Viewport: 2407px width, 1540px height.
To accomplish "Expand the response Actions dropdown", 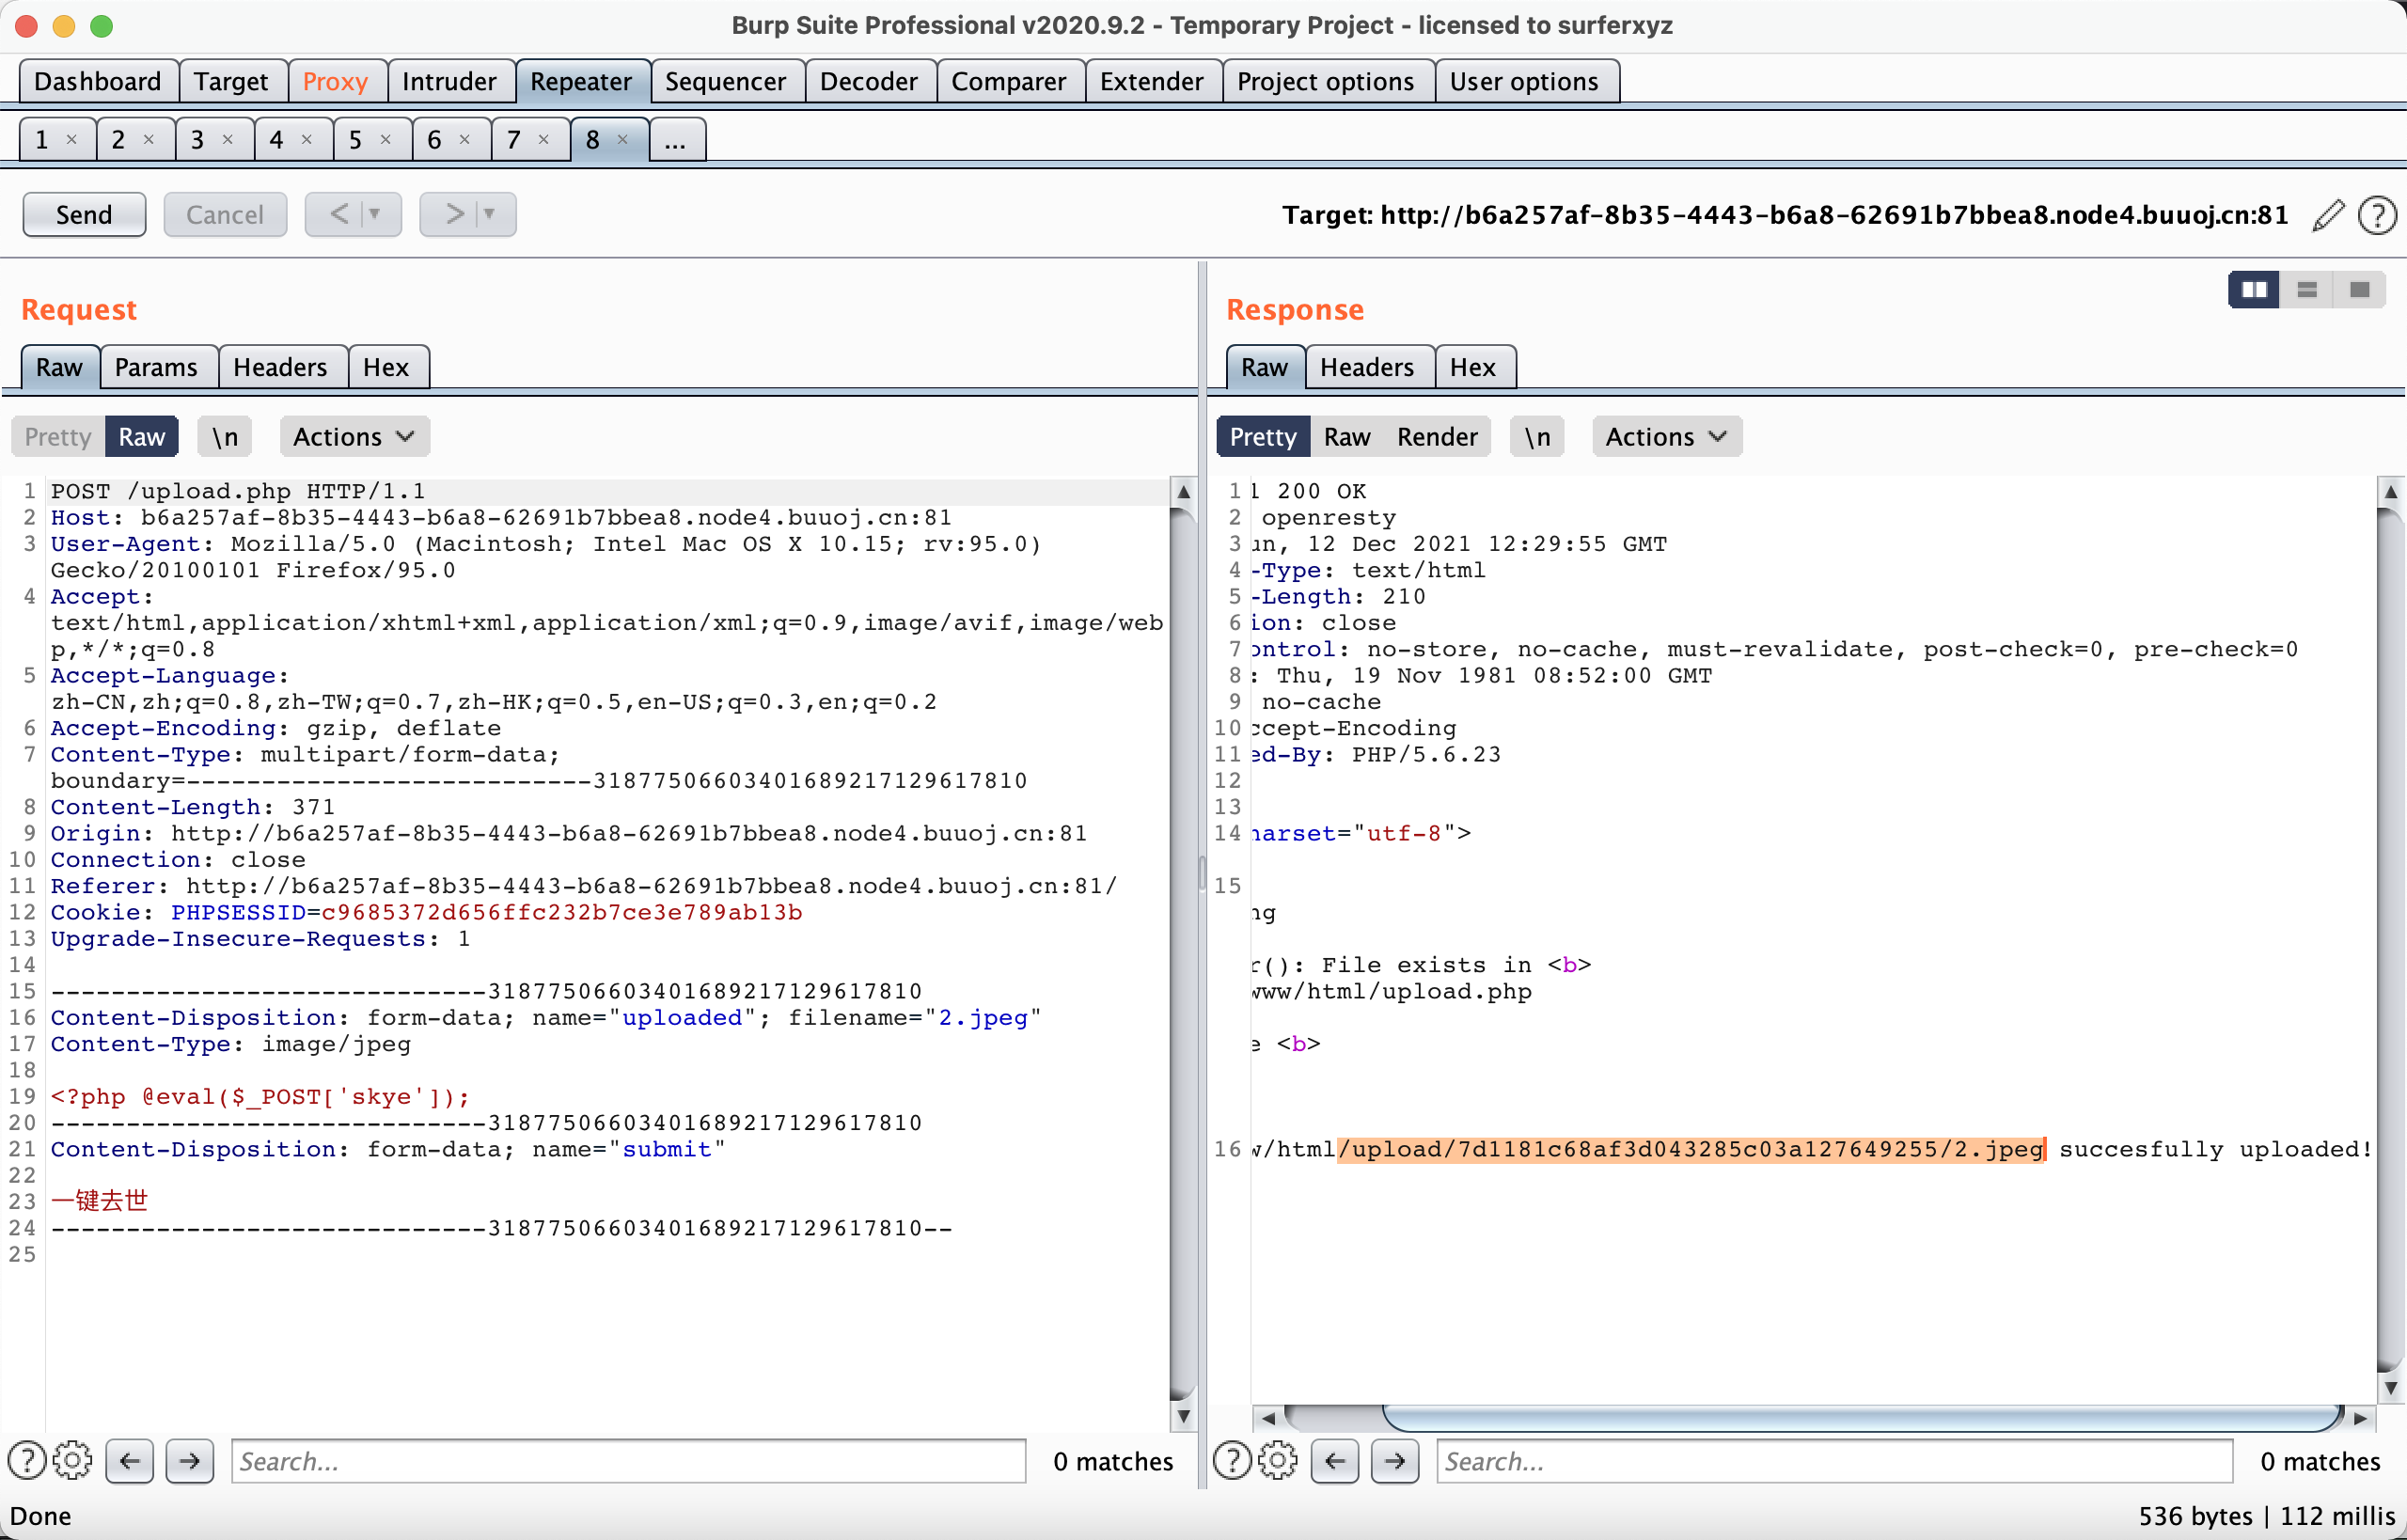I will pyautogui.click(x=1666, y=437).
